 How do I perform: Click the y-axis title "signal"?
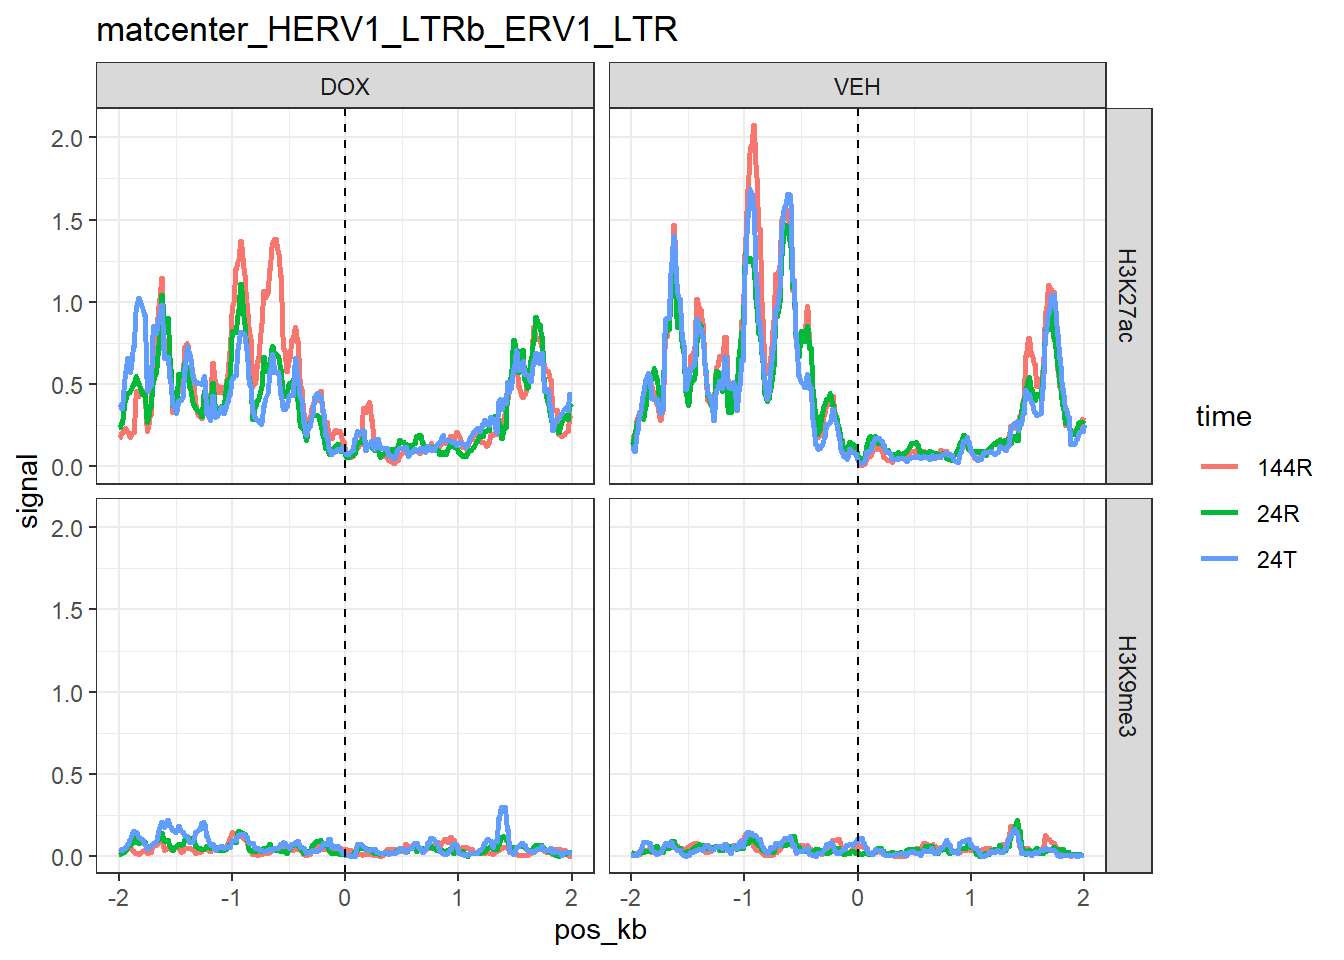(29, 491)
